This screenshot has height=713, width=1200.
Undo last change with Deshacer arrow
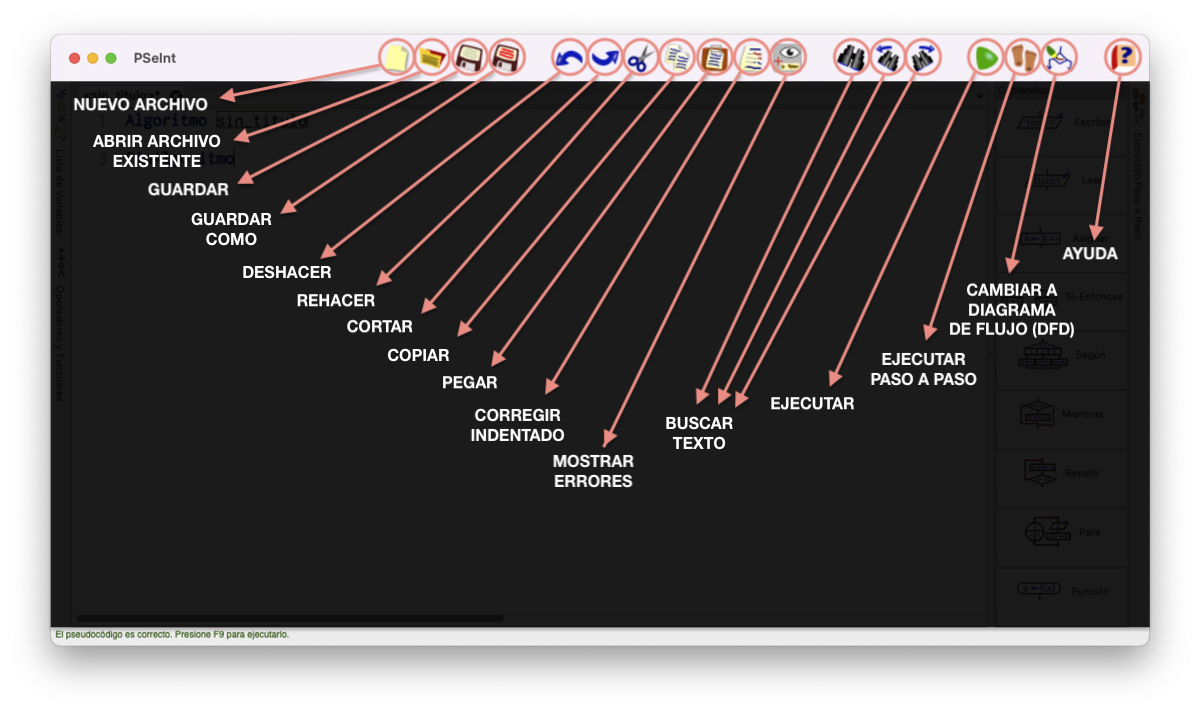click(x=569, y=57)
